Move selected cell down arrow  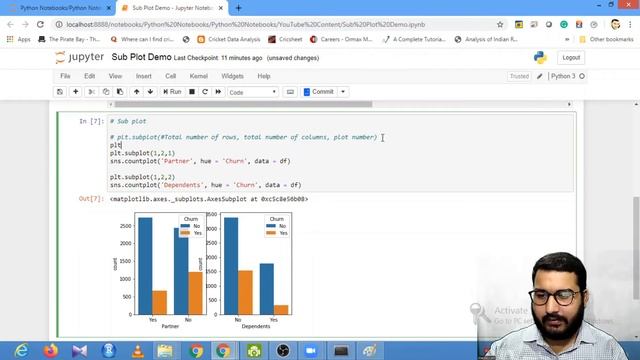[x=150, y=92]
